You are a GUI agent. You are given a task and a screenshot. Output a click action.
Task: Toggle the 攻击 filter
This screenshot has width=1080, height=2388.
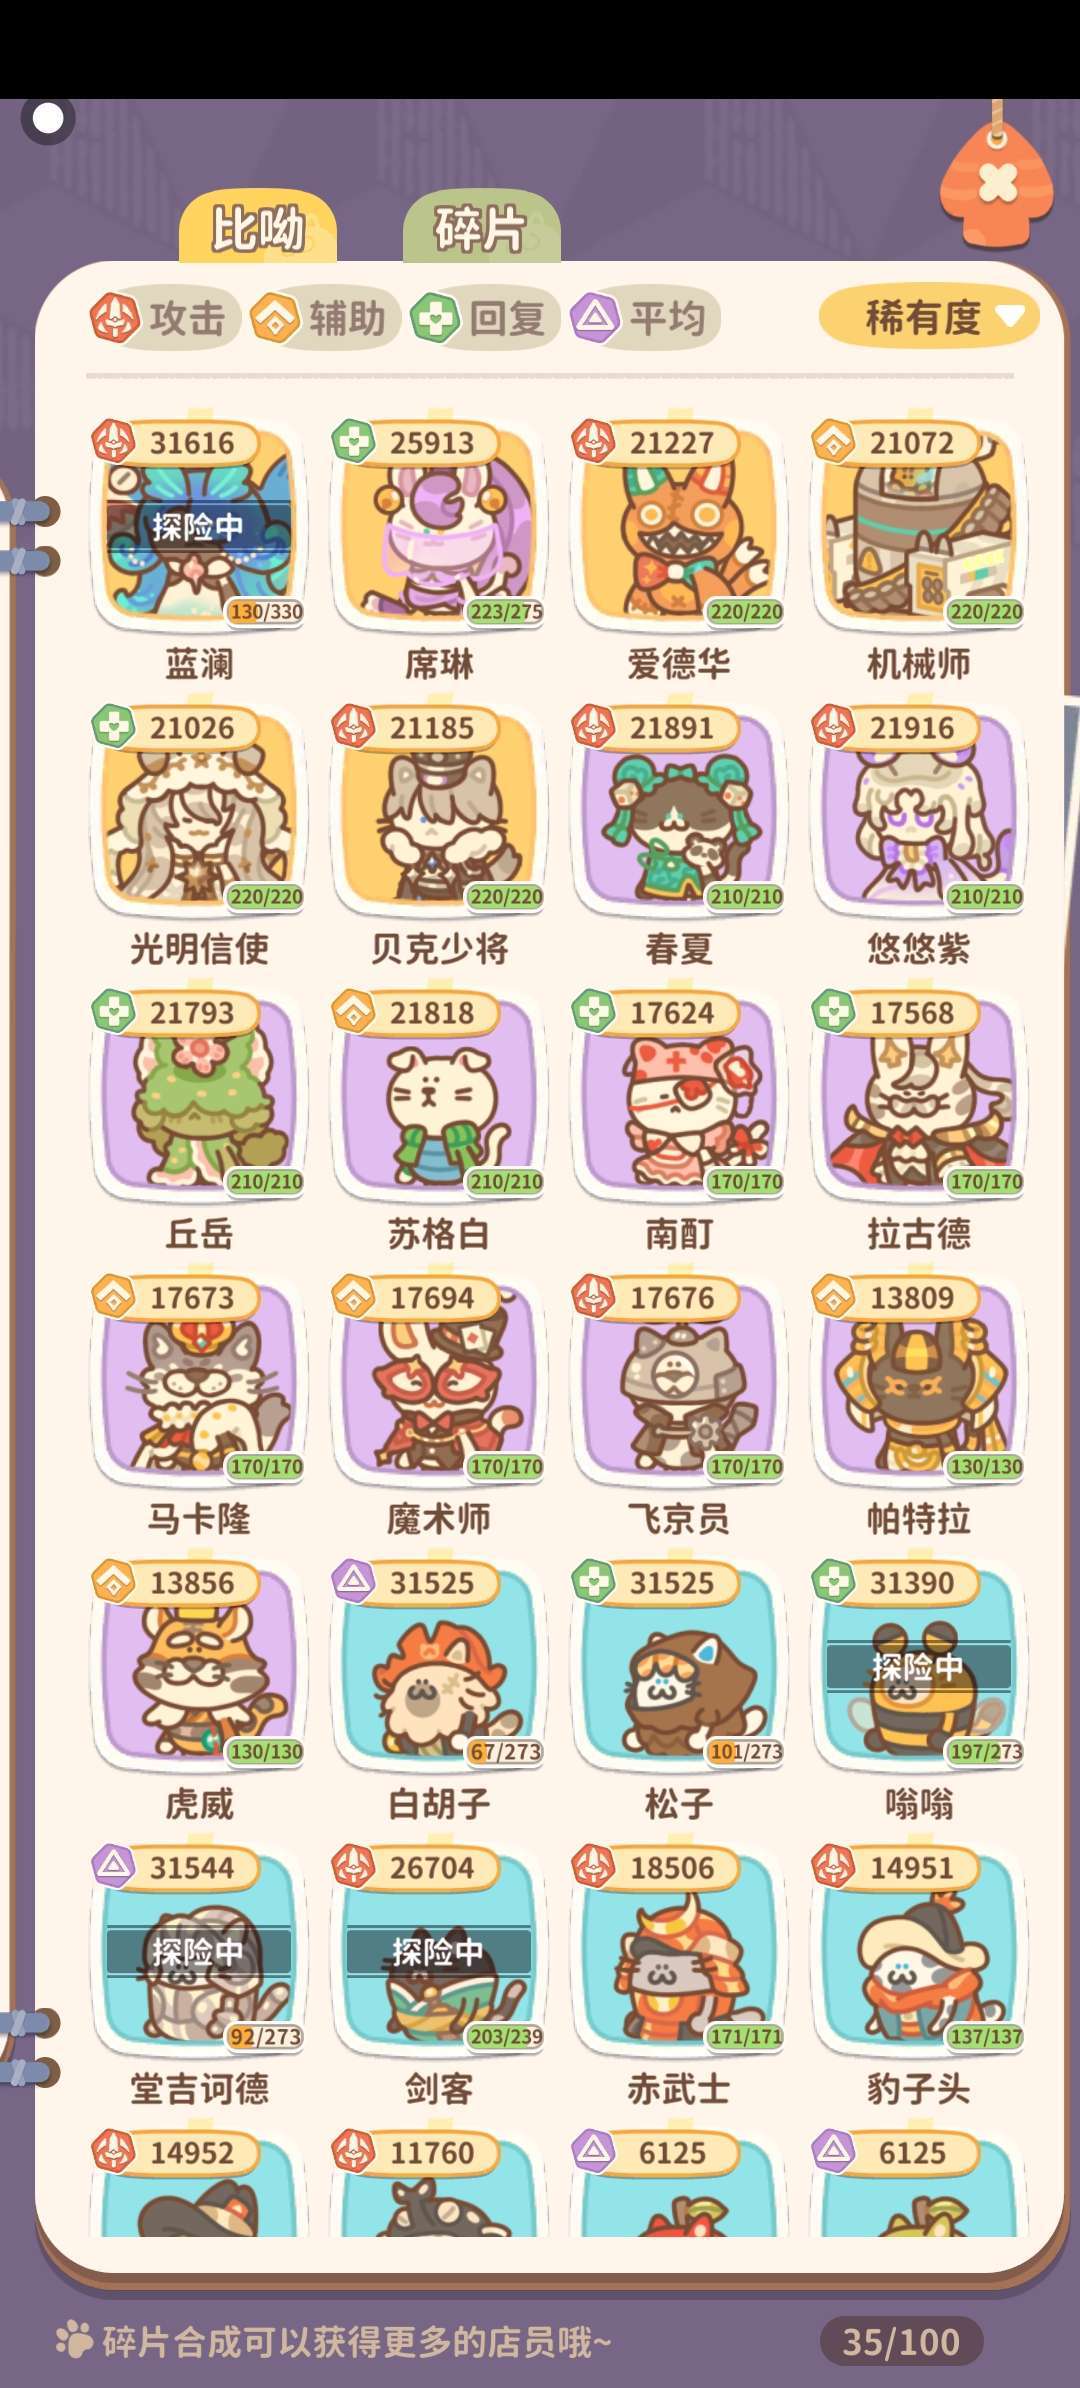coord(163,319)
